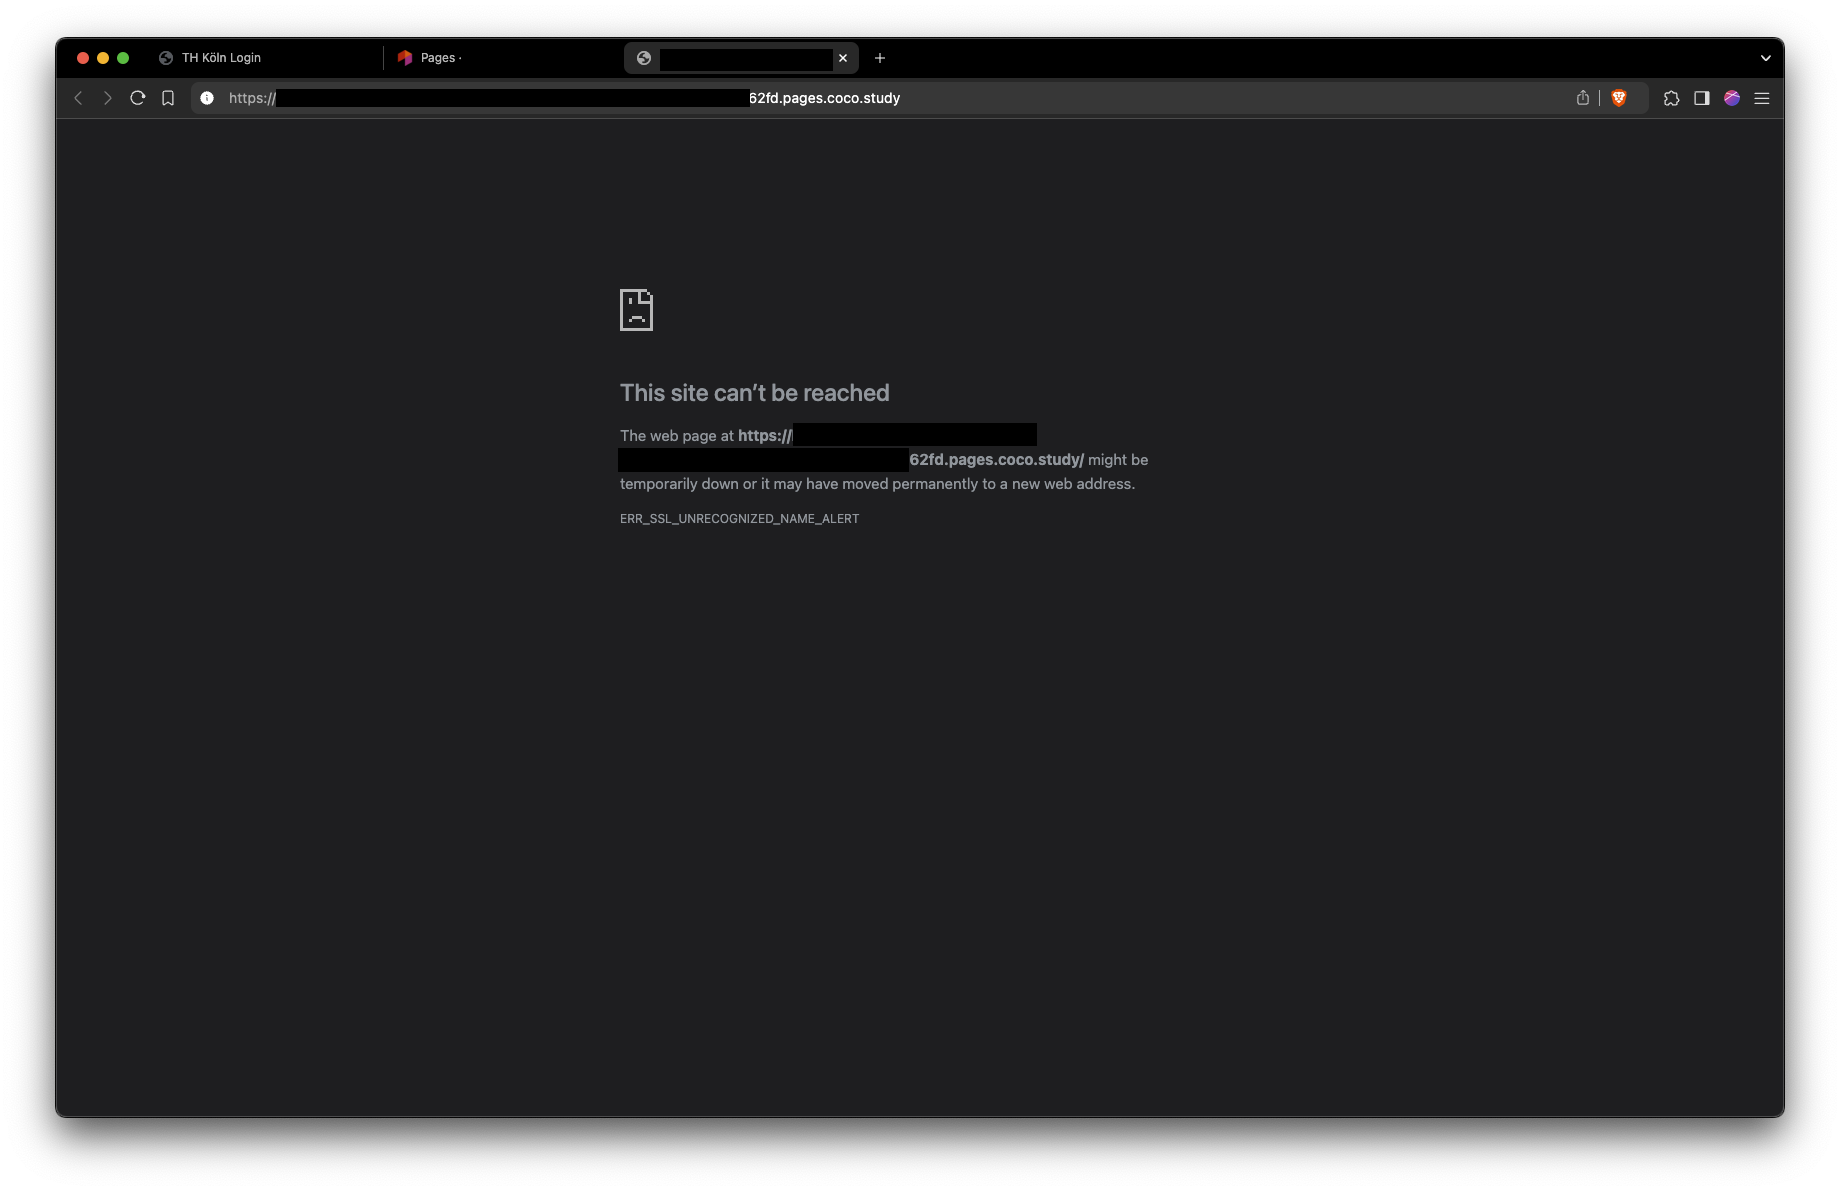The width and height of the screenshot is (1840, 1191).
Task: Click the Pages tab GitLab-style favicon
Action: point(405,58)
